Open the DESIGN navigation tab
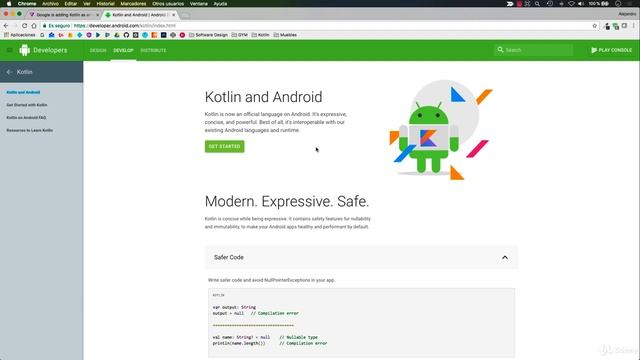 98,50
